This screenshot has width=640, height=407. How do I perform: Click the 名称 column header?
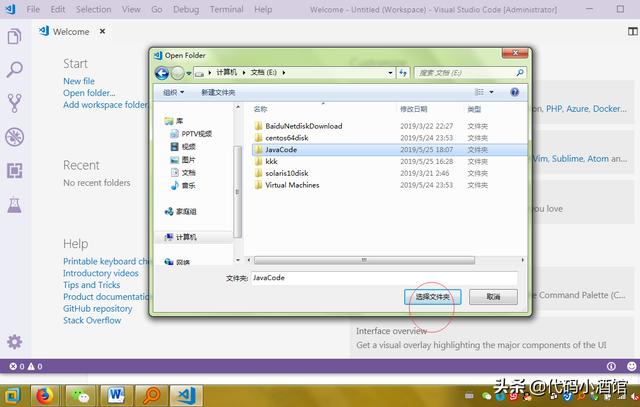coord(260,109)
